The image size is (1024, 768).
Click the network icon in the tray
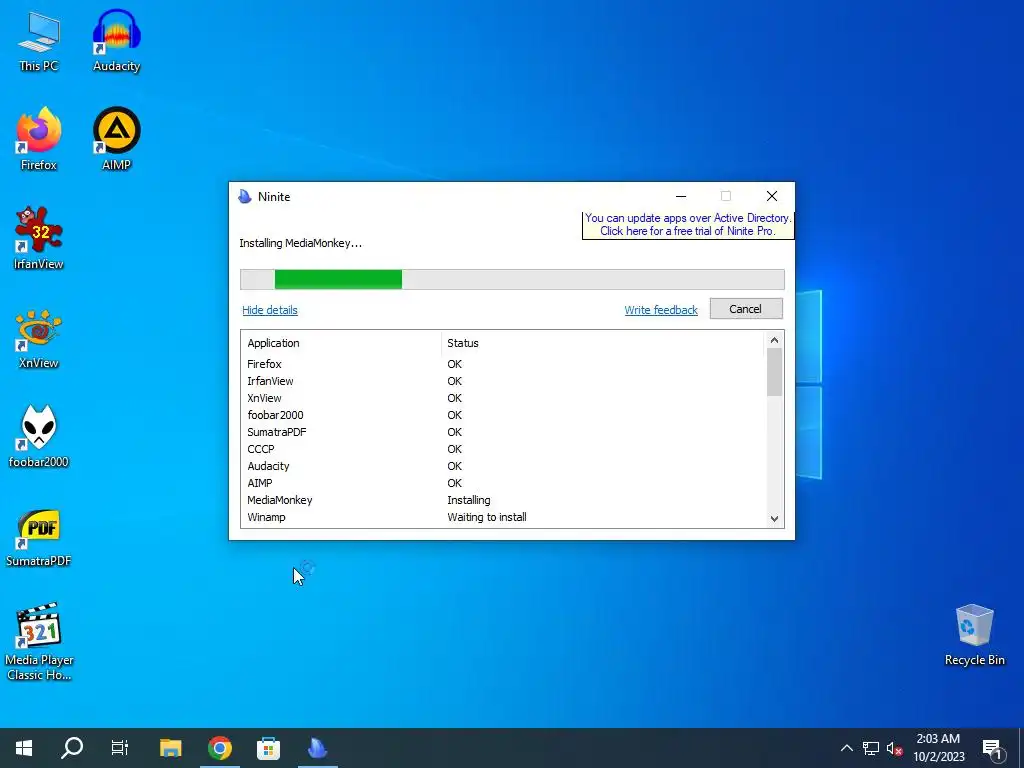tap(871, 748)
